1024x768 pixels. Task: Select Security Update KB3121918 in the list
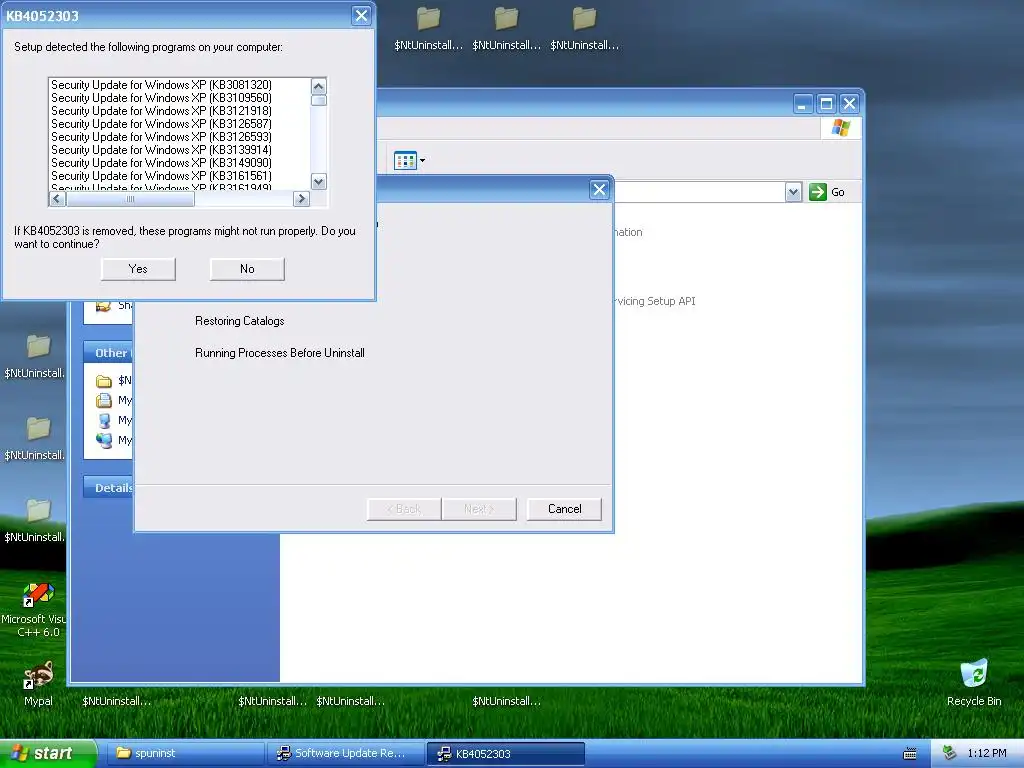click(x=161, y=111)
